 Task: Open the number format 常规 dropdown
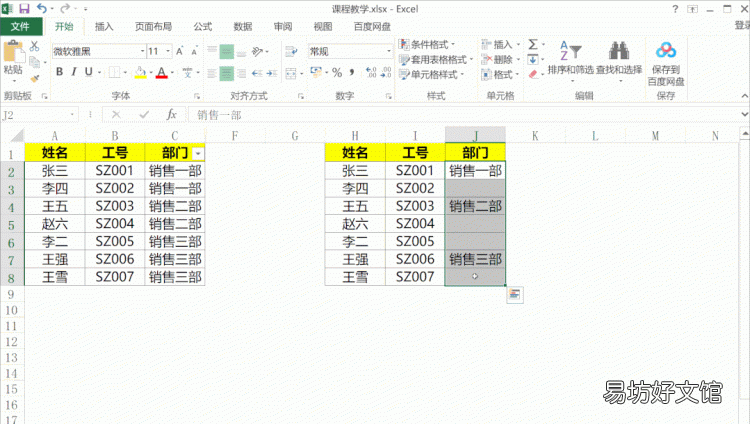388,51
